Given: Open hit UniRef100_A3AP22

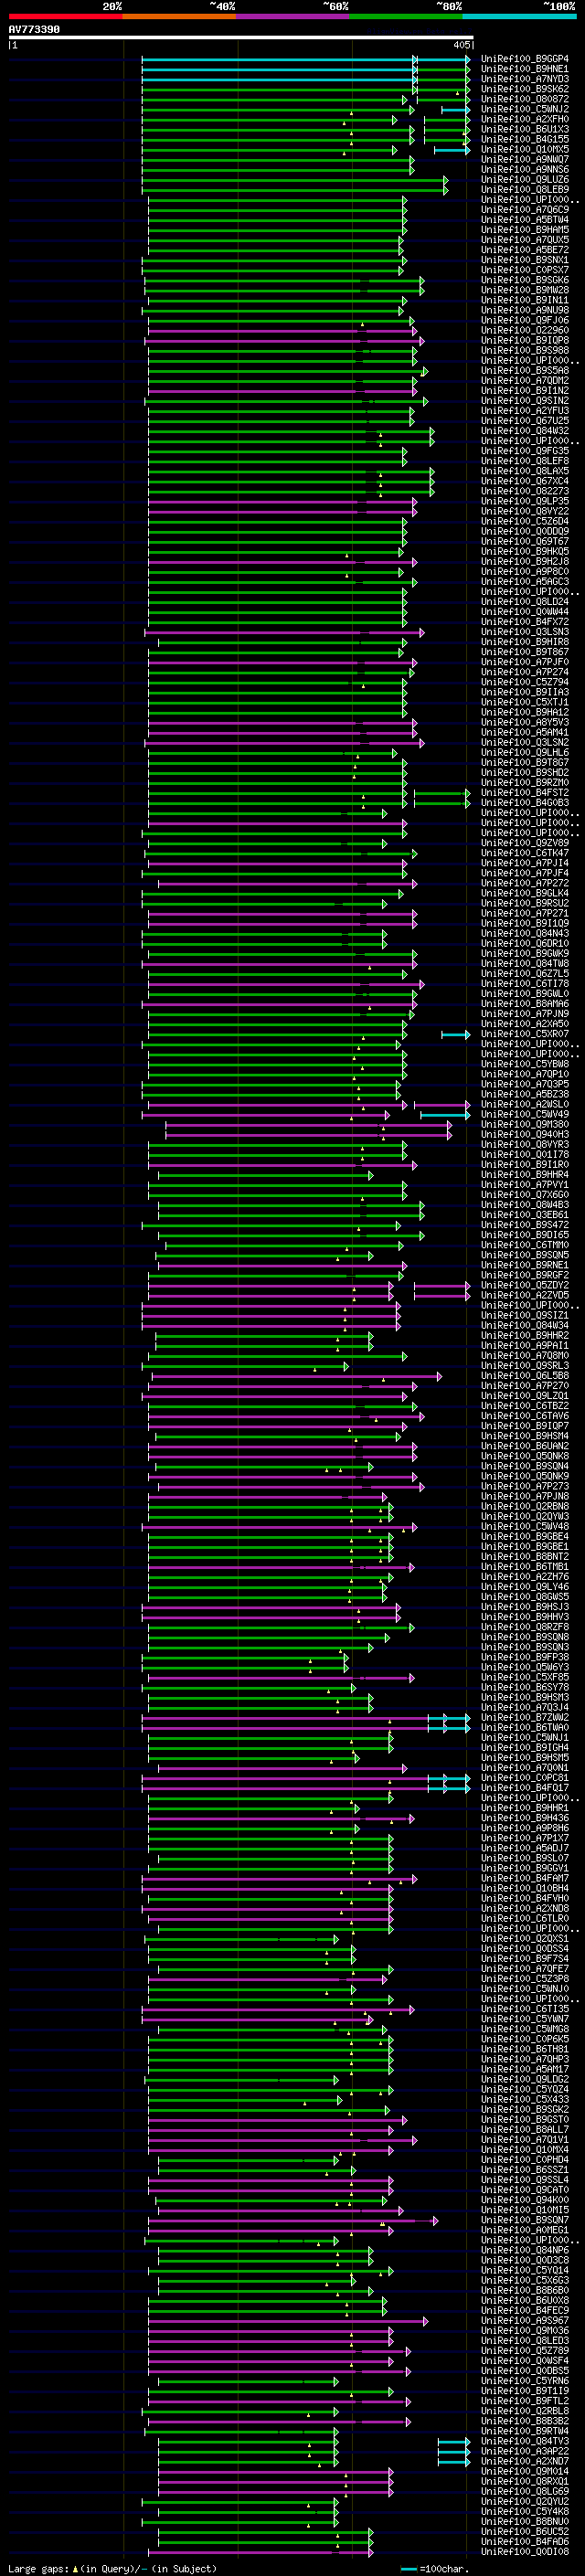Looking at the screenshot, I should point(525,2451).
